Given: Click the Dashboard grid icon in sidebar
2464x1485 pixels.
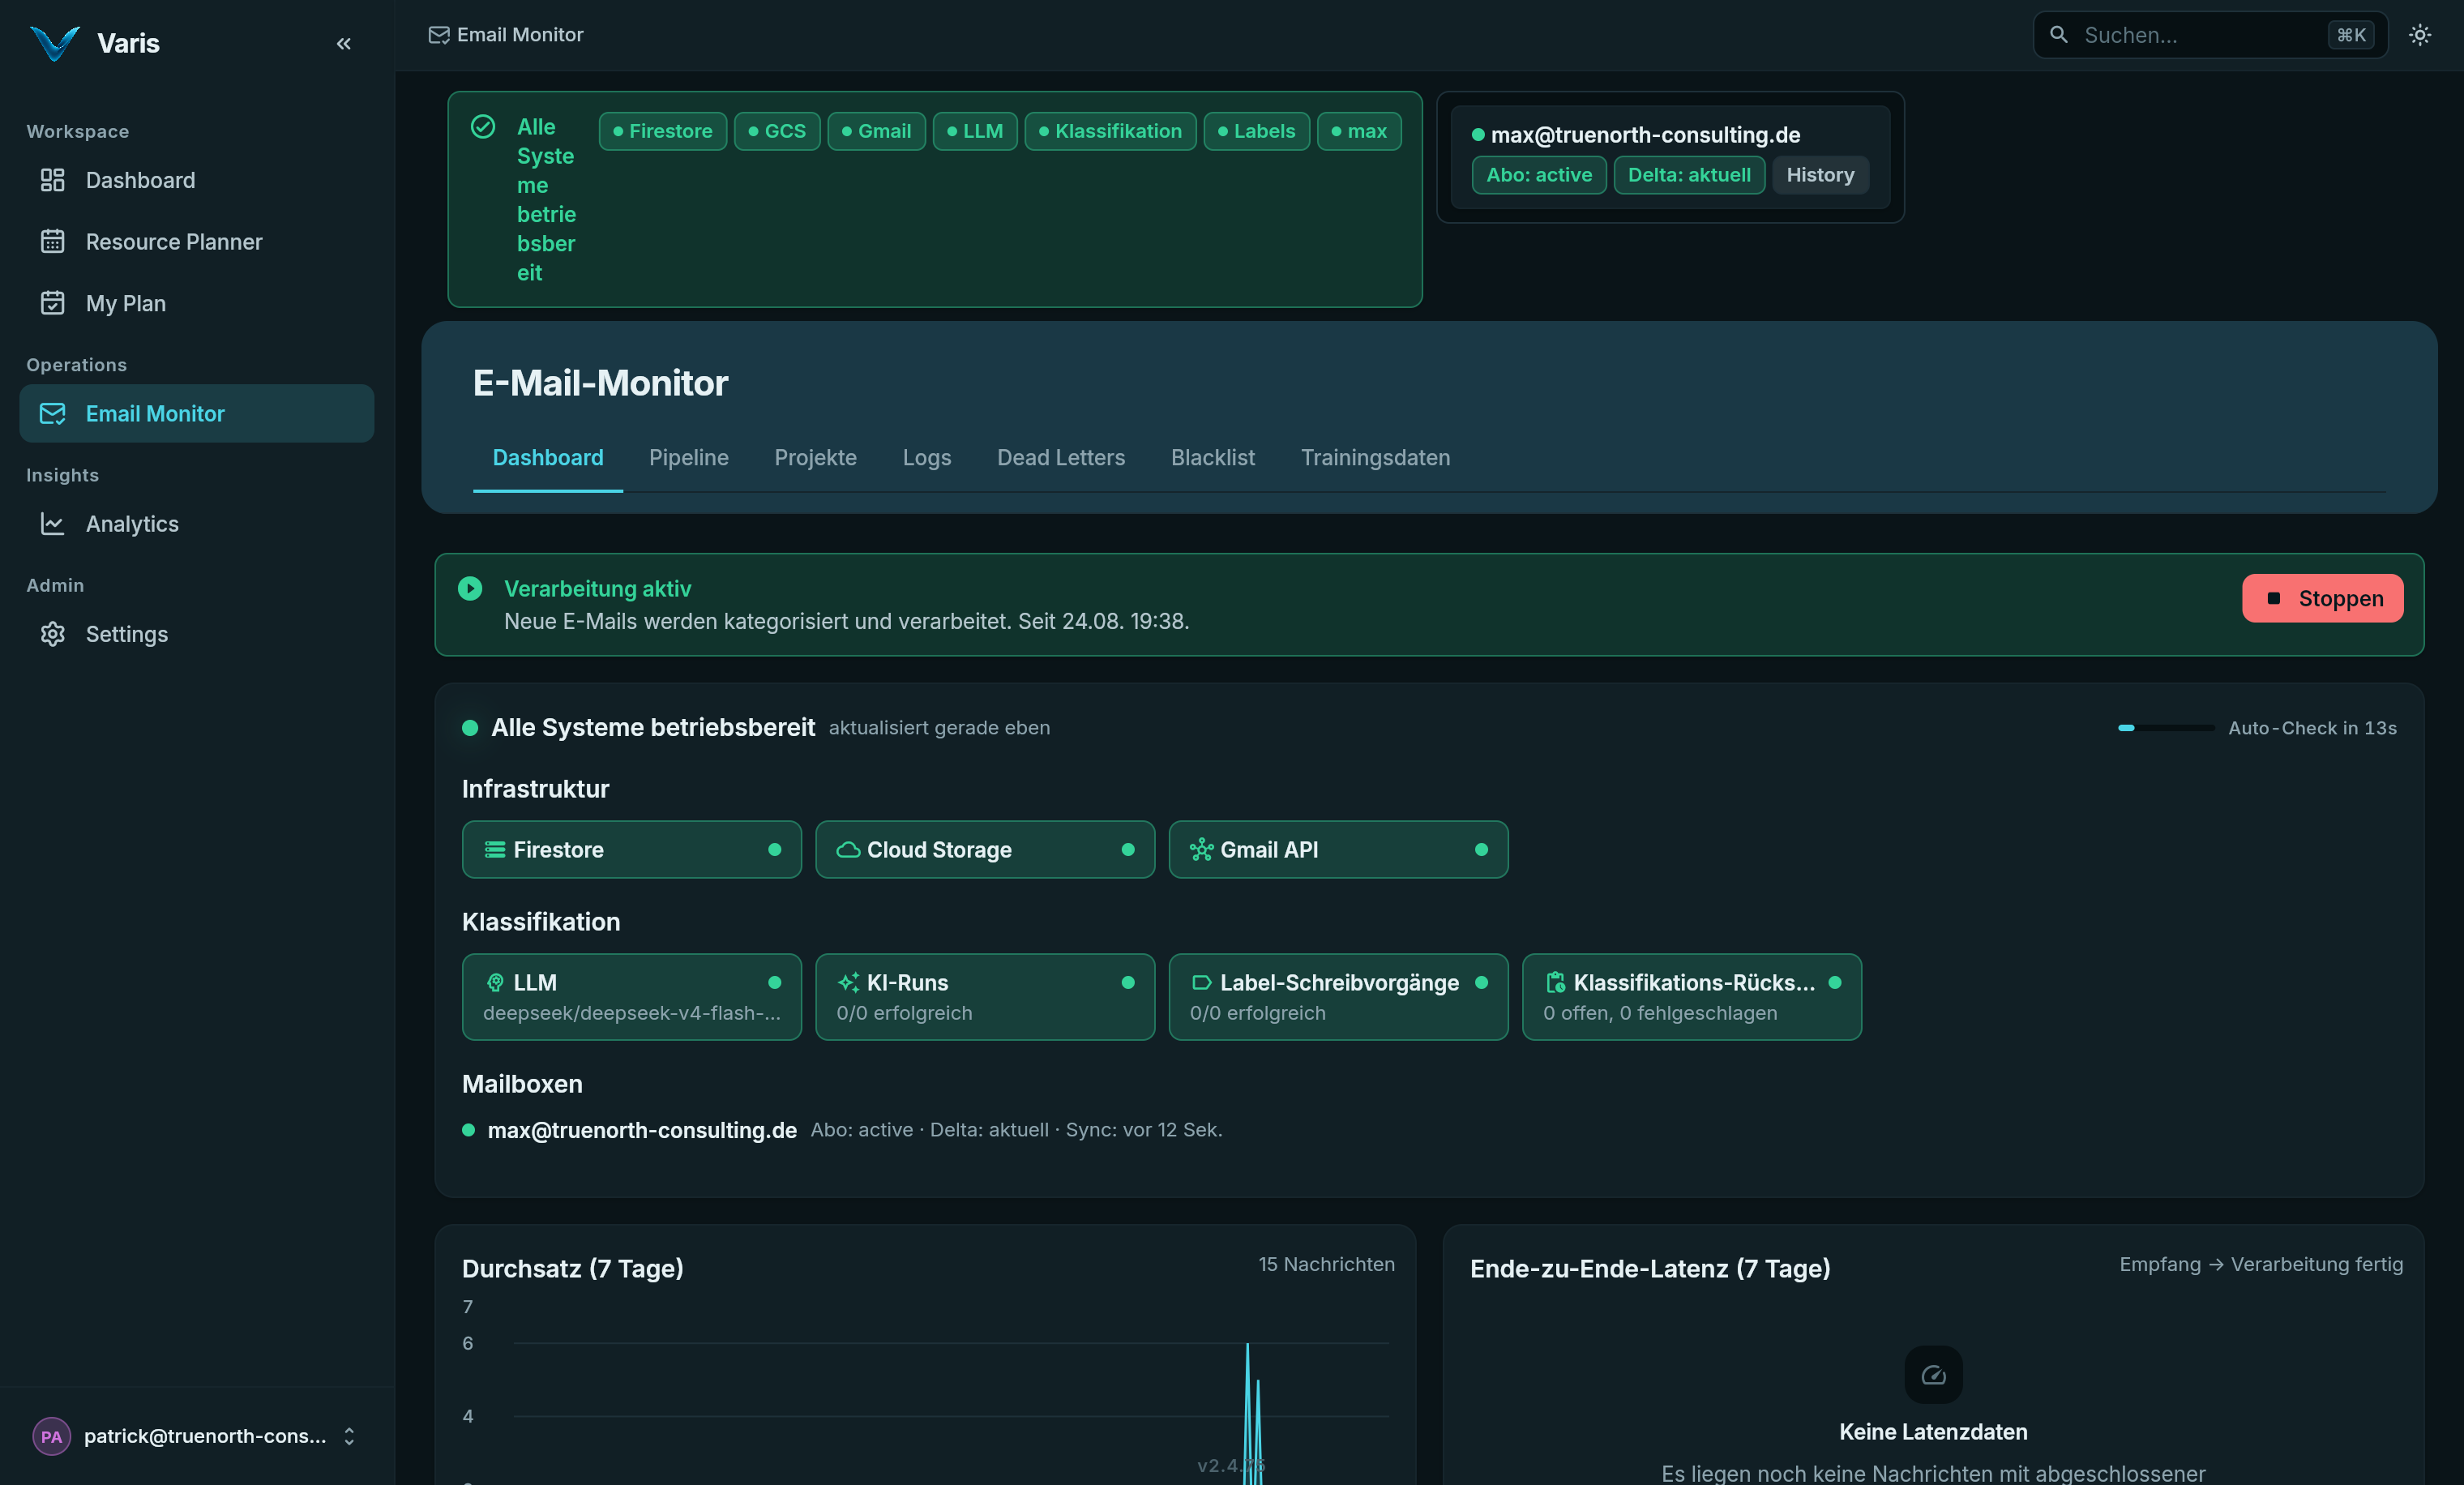Looking at the screenshot, I should pyautogui.click(x=52, y=180).
